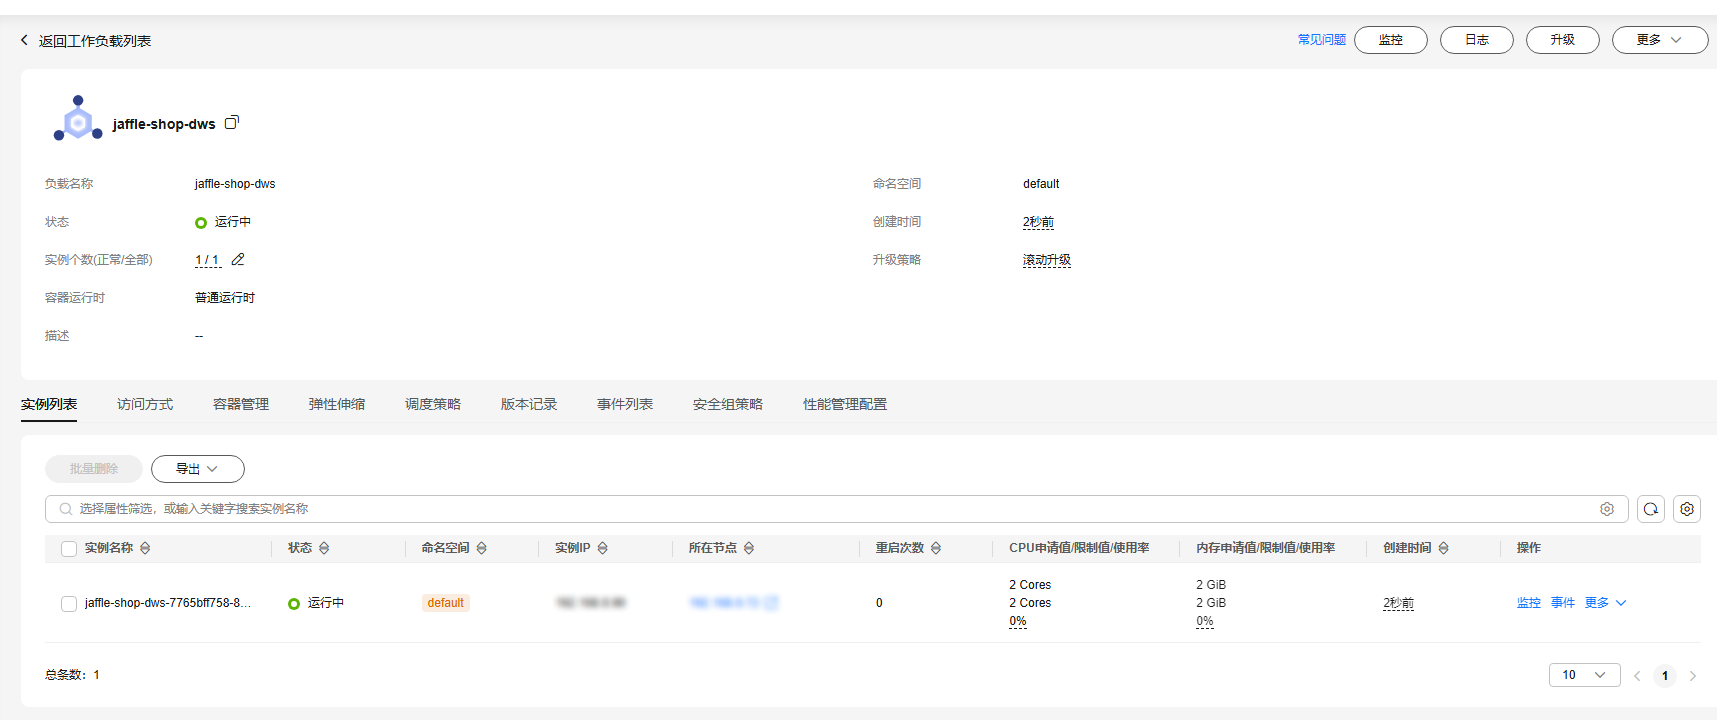Select the 版本记录 tab
This screenshot has width=1717, height=720.
(x=529, y=404)
